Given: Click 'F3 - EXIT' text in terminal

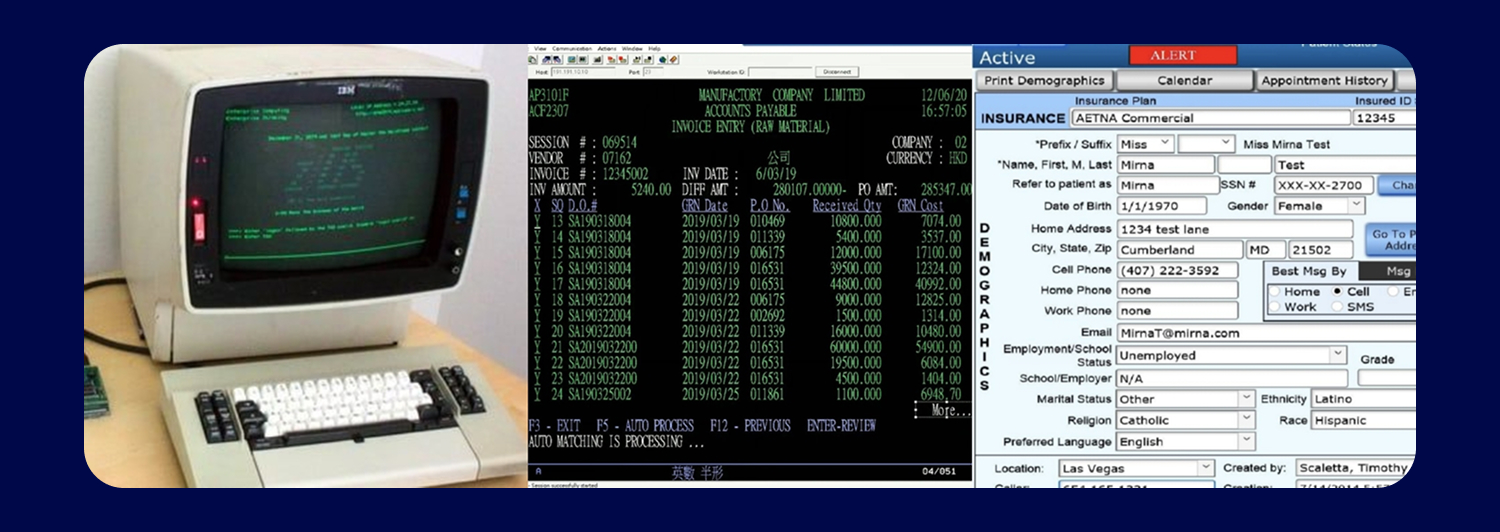Looking at the screenshot, I should point(554,426).
